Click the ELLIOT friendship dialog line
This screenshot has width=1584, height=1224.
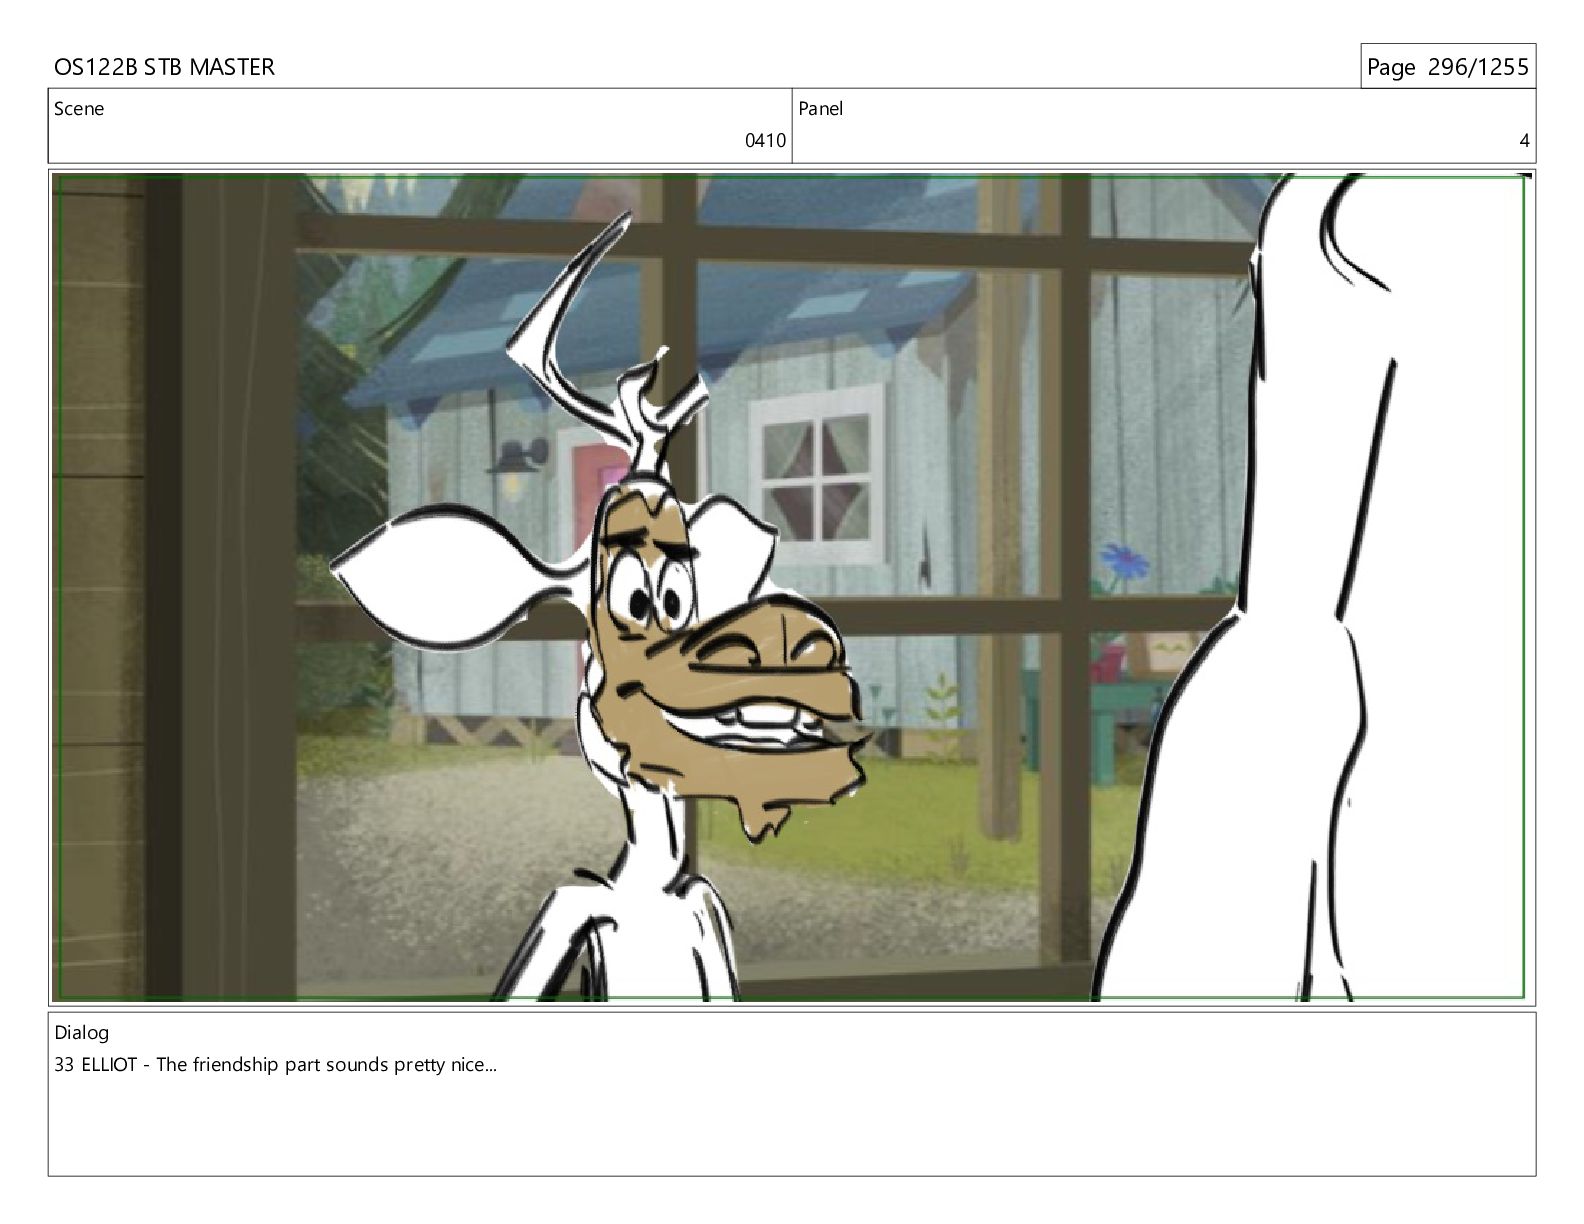click(275, 1065)
